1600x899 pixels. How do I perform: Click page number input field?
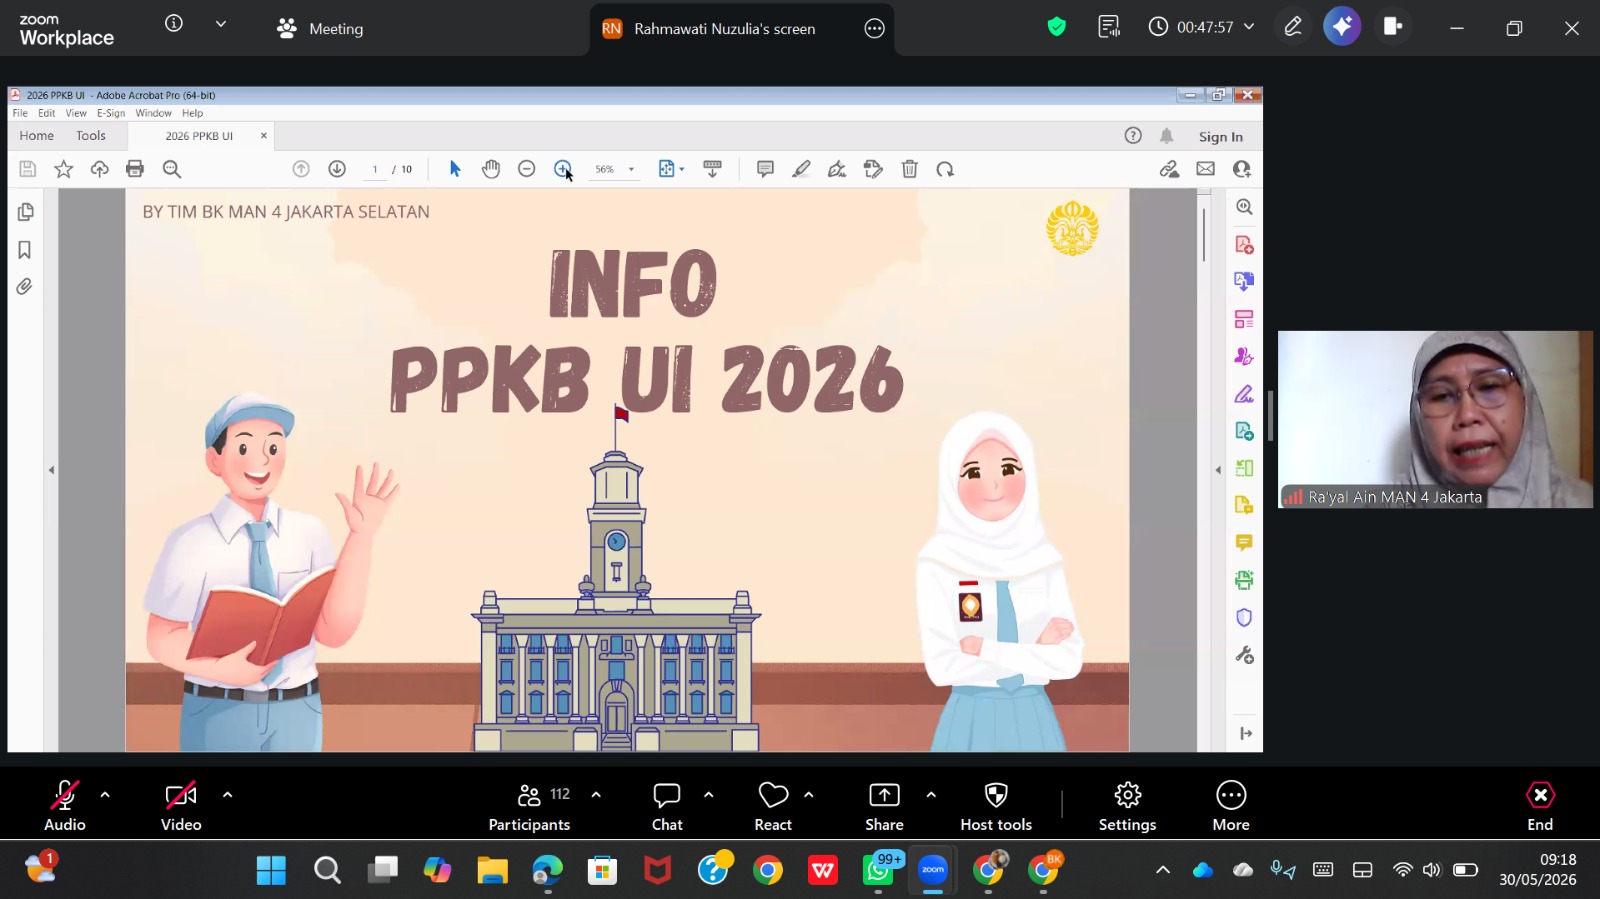click(x=375, y=169)
